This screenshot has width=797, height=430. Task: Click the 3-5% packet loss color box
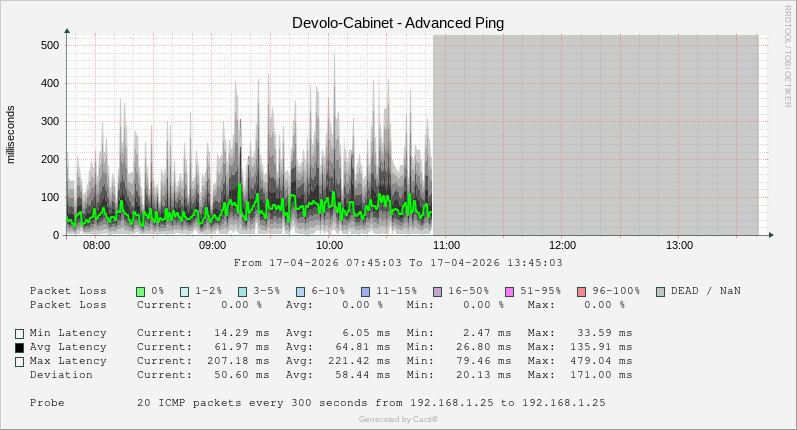[x=243, y=291]
